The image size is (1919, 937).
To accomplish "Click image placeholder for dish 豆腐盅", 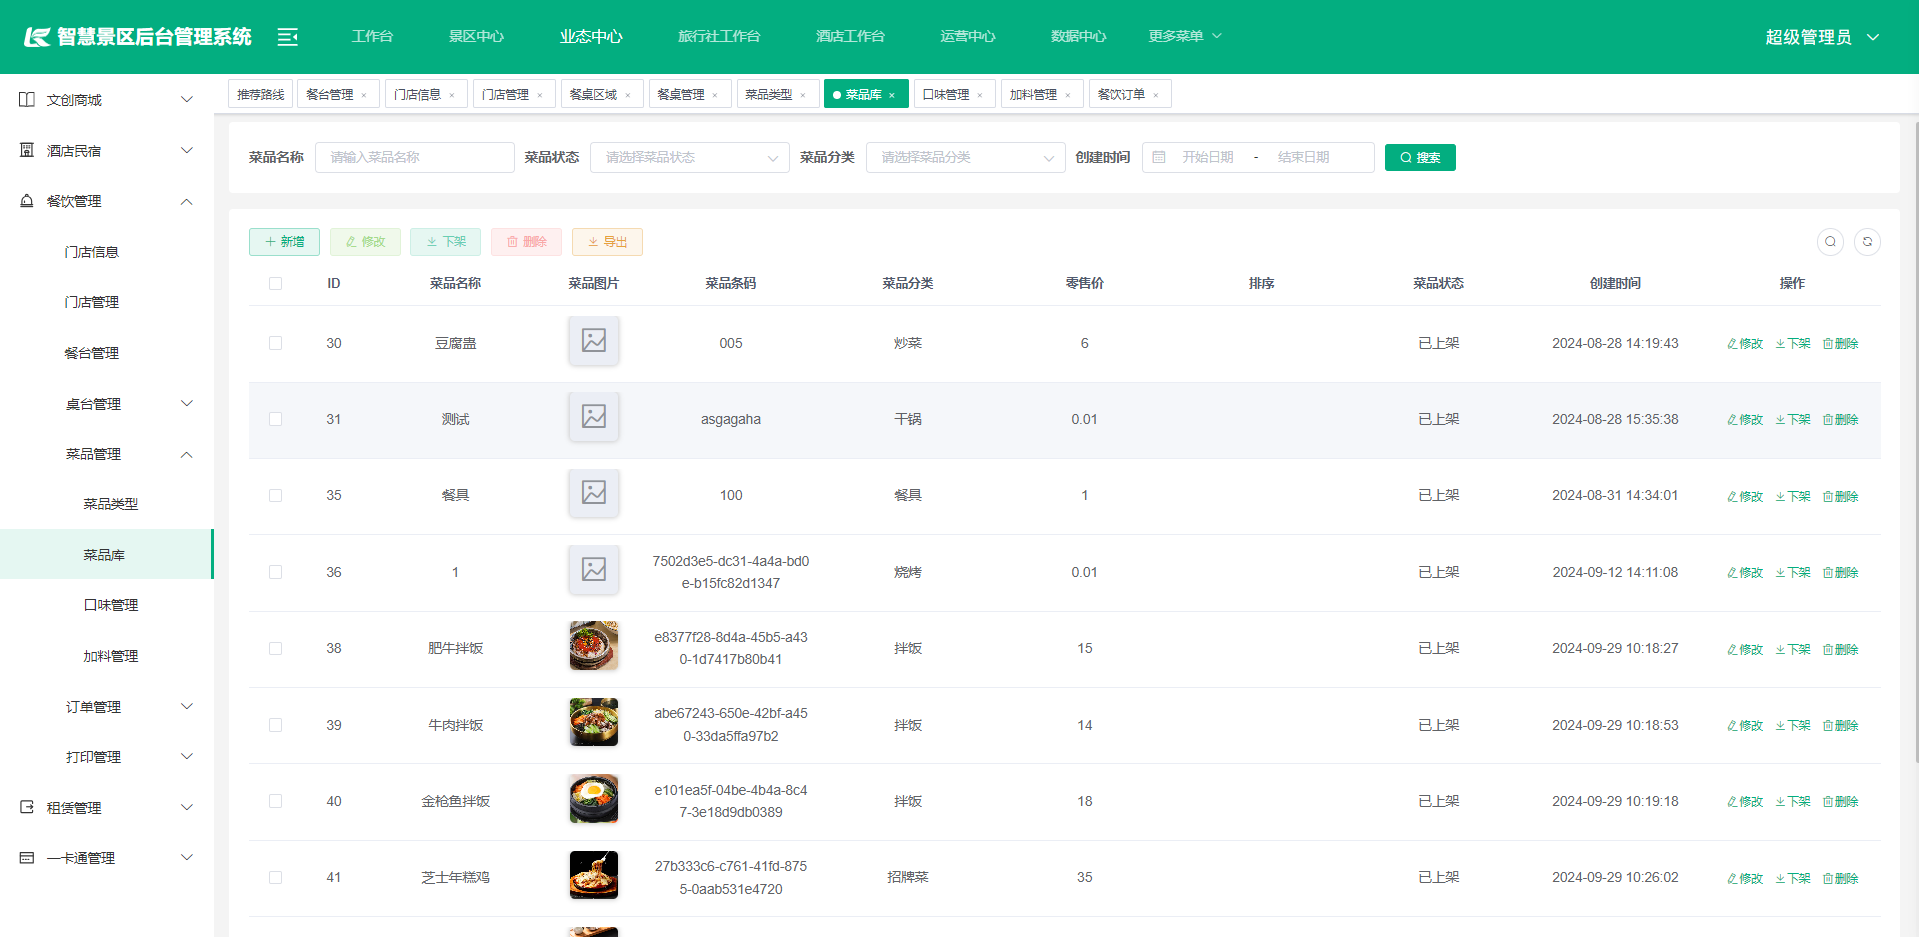I will pos(594,341).
